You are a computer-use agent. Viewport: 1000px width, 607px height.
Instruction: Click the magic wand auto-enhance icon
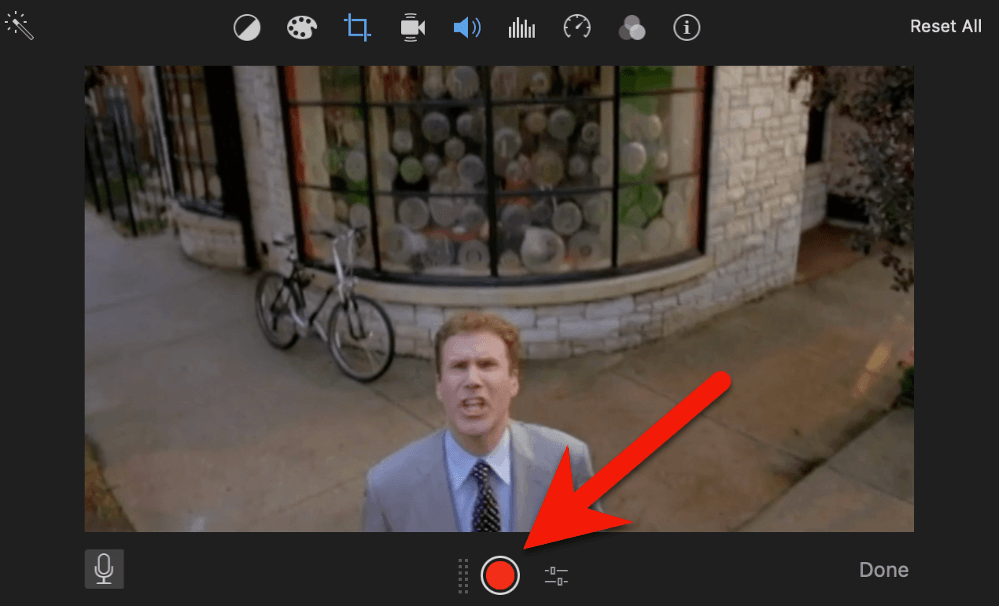pyautogui.click(x=19, y=26)
